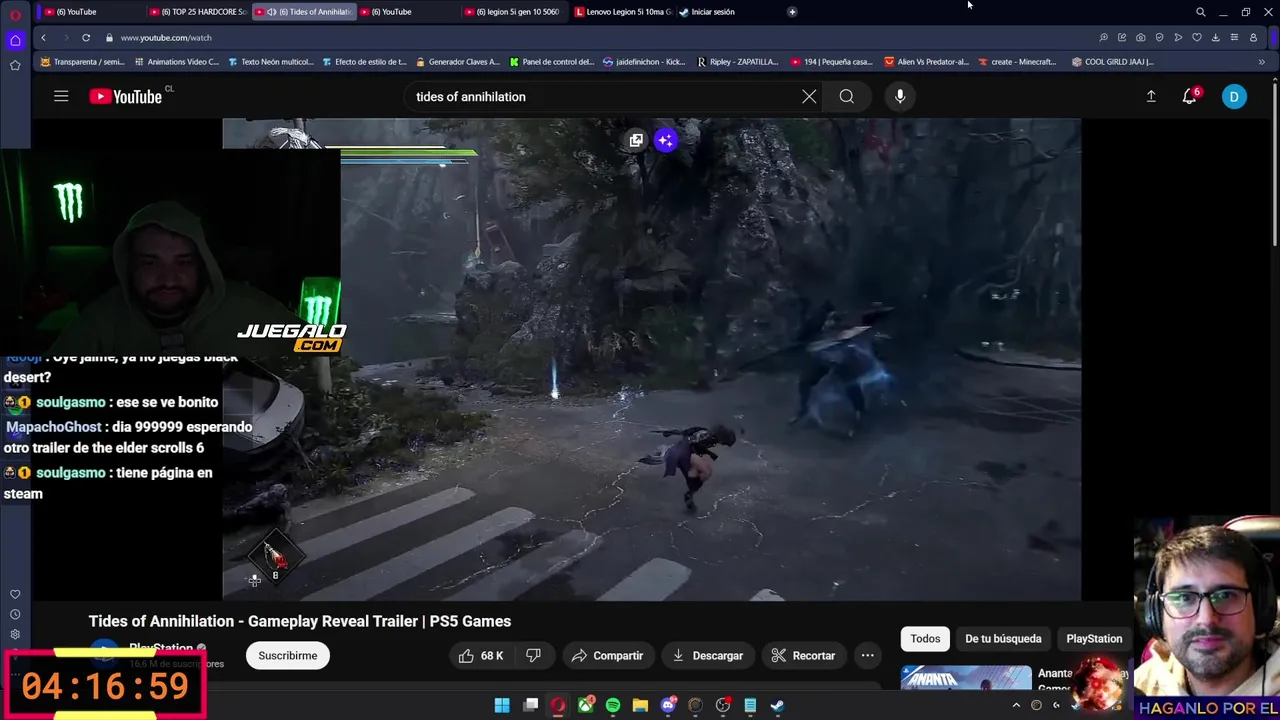The width and height of the screenshot is (1280, 720).
Task: Show hidden tray icons chevron
Action: [x=1016, y=705]
